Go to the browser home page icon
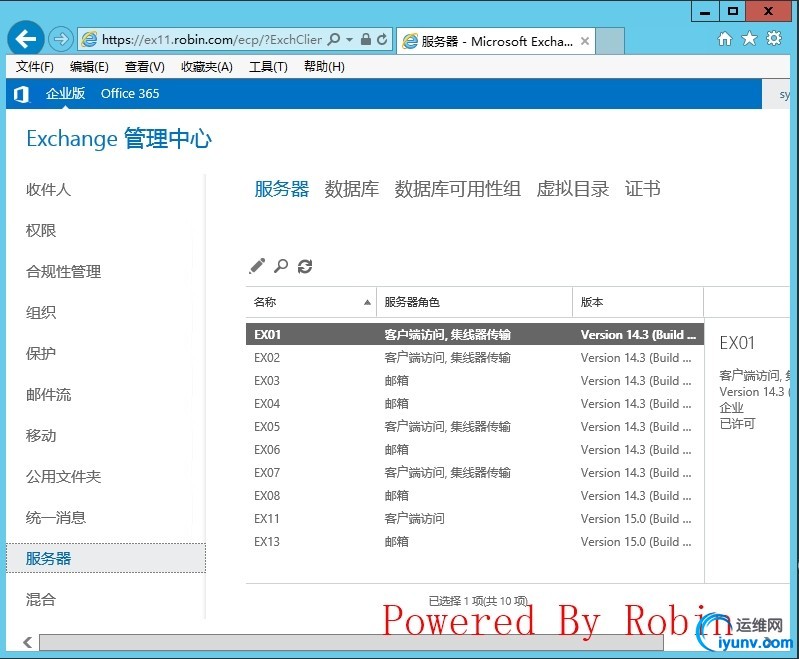Viewport: 799px width, 659px height. pyautogui.click(x=725, y=39)
